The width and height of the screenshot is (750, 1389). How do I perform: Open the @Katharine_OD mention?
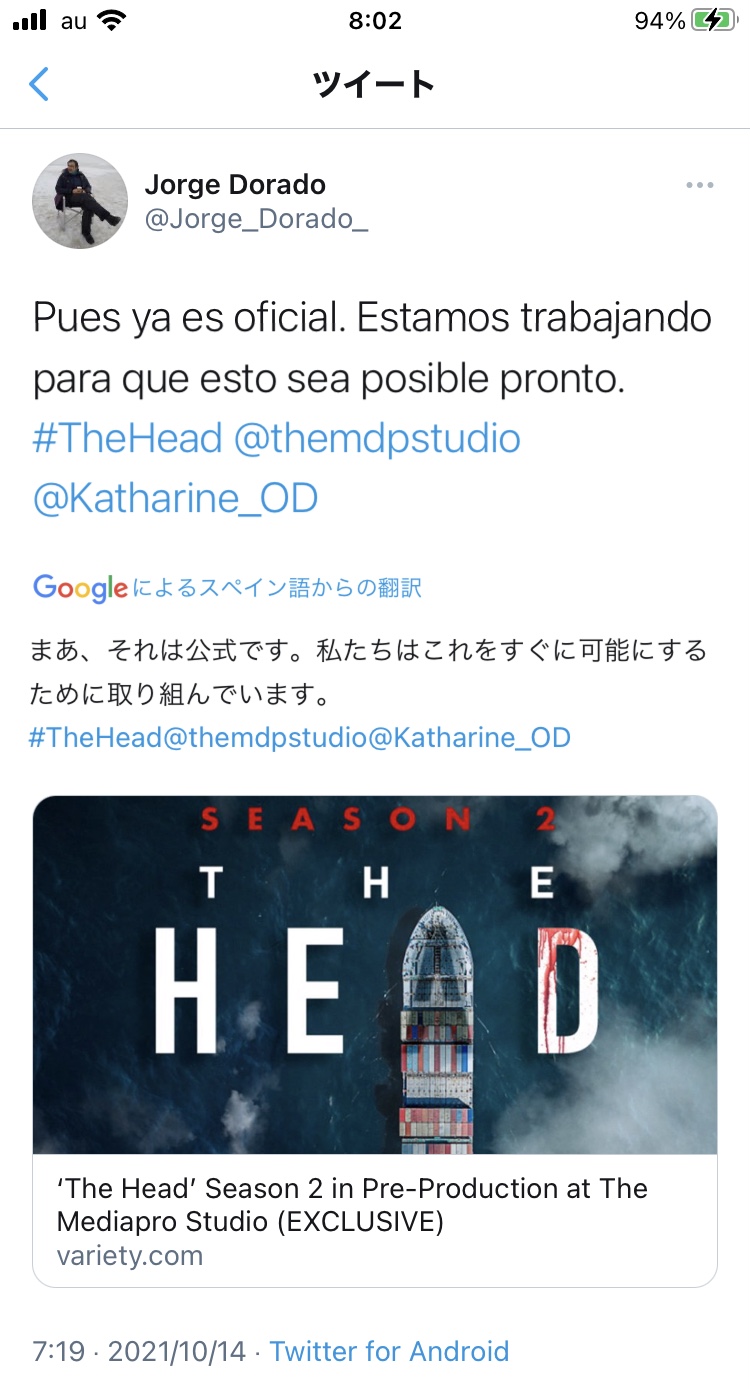tap(175, 497)
